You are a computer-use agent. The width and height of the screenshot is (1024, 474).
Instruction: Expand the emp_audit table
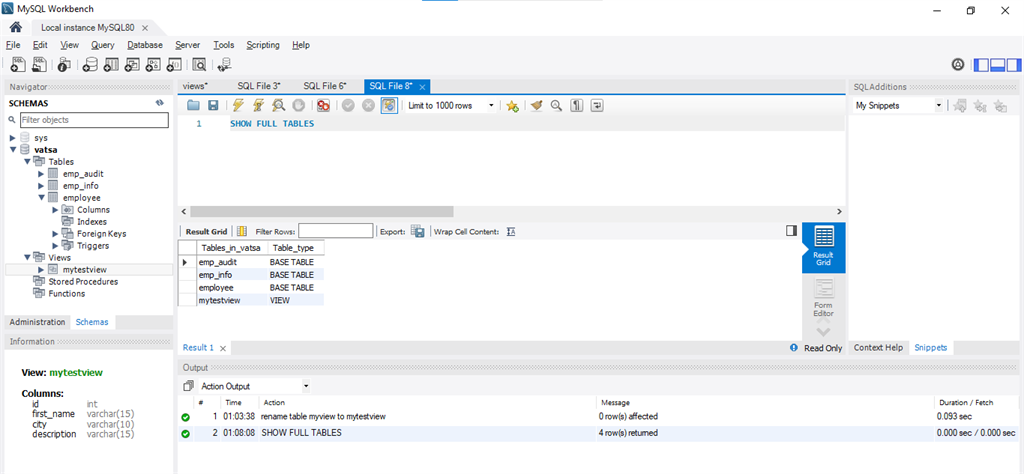(41, 174)
